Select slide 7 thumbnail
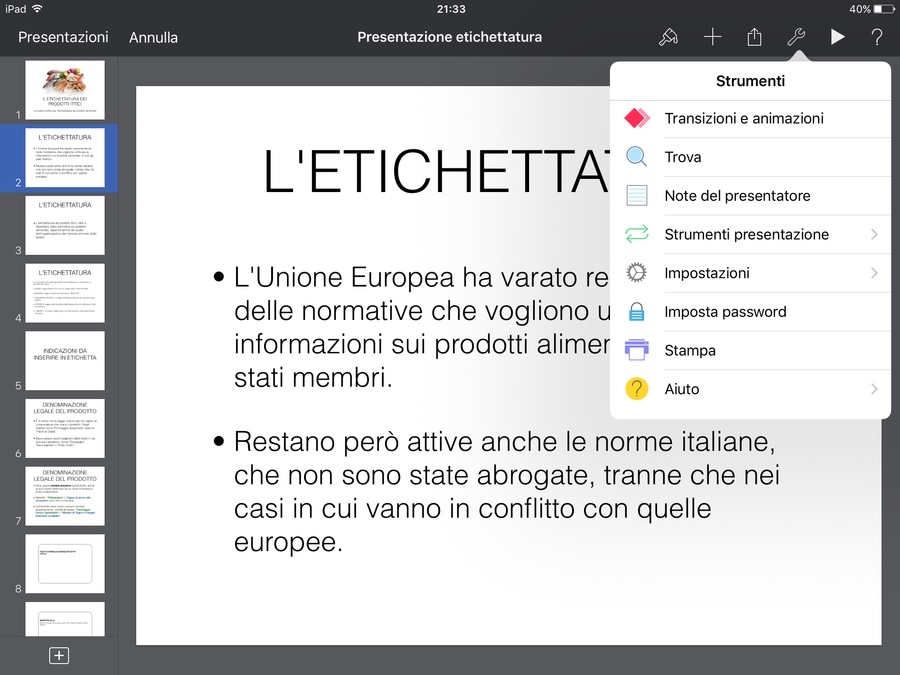The image size is (900, 675). (65, 496)
